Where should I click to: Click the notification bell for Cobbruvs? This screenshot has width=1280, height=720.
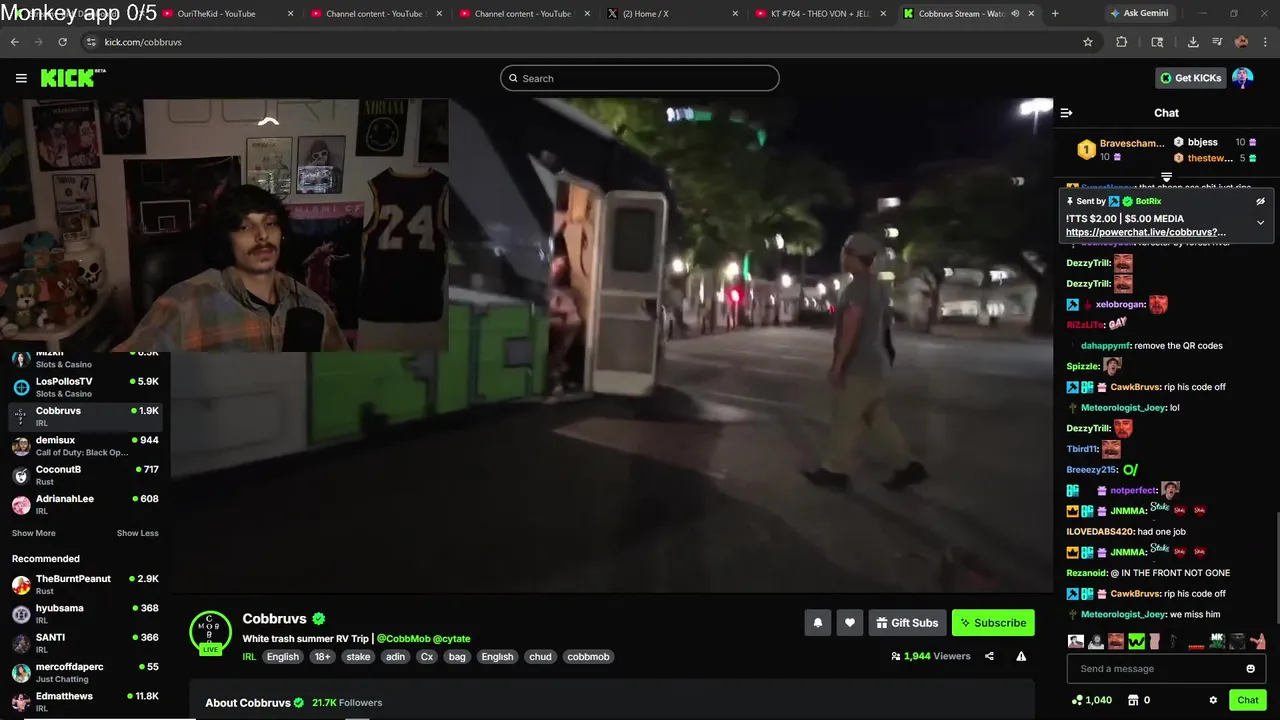817,623
